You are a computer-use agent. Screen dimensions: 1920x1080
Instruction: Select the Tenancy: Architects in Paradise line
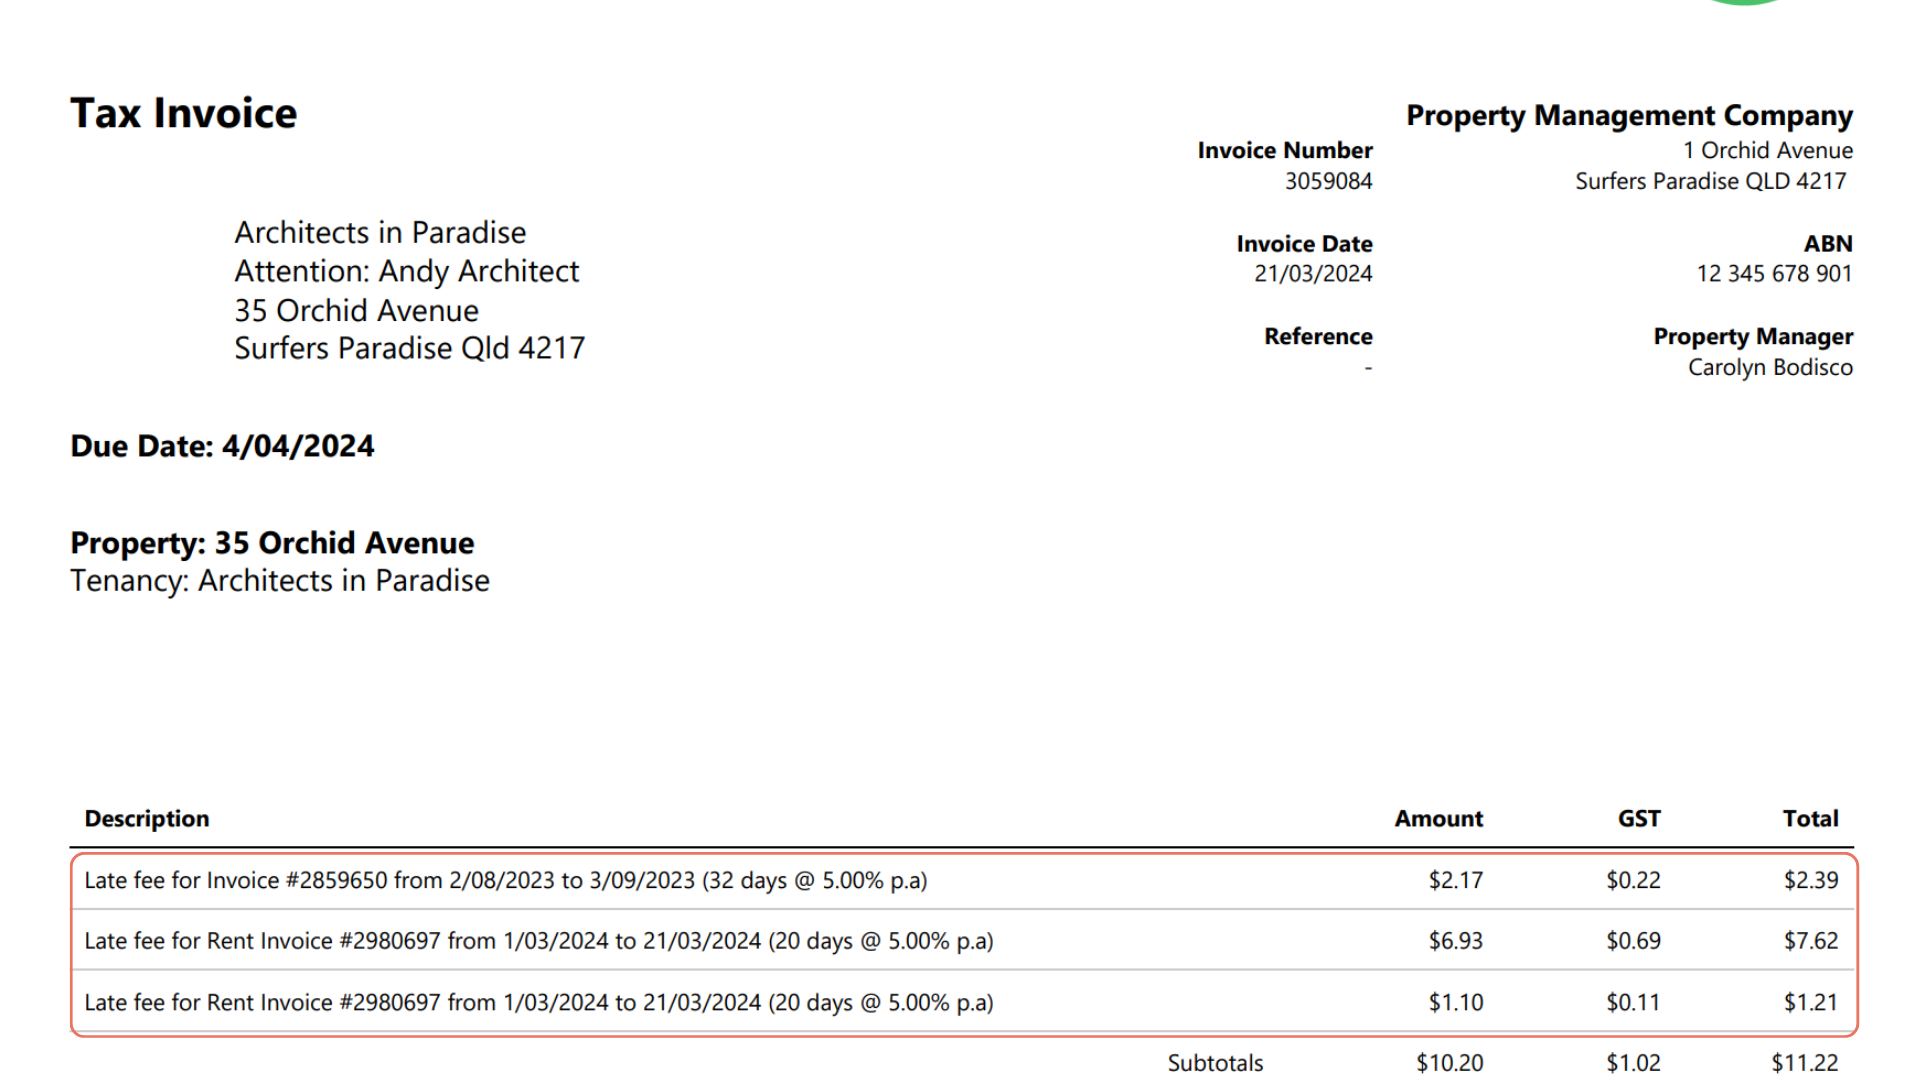click(x=280, y=581)
